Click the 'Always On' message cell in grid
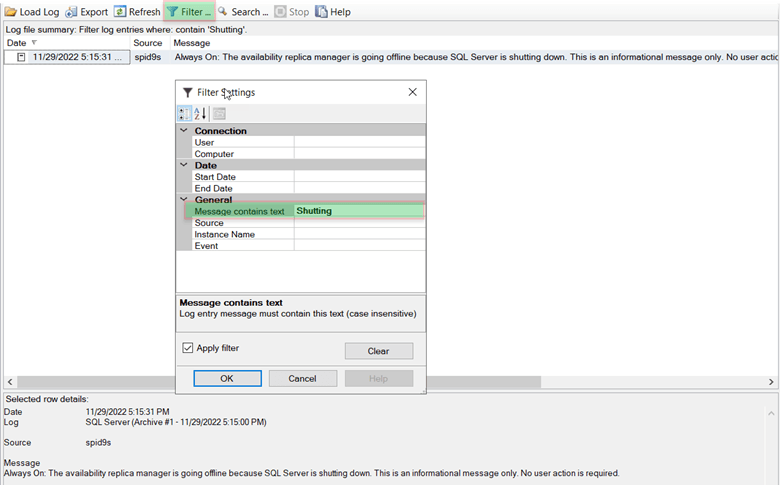The height and width of the screenshot is (485, 780). pos(475,57)
